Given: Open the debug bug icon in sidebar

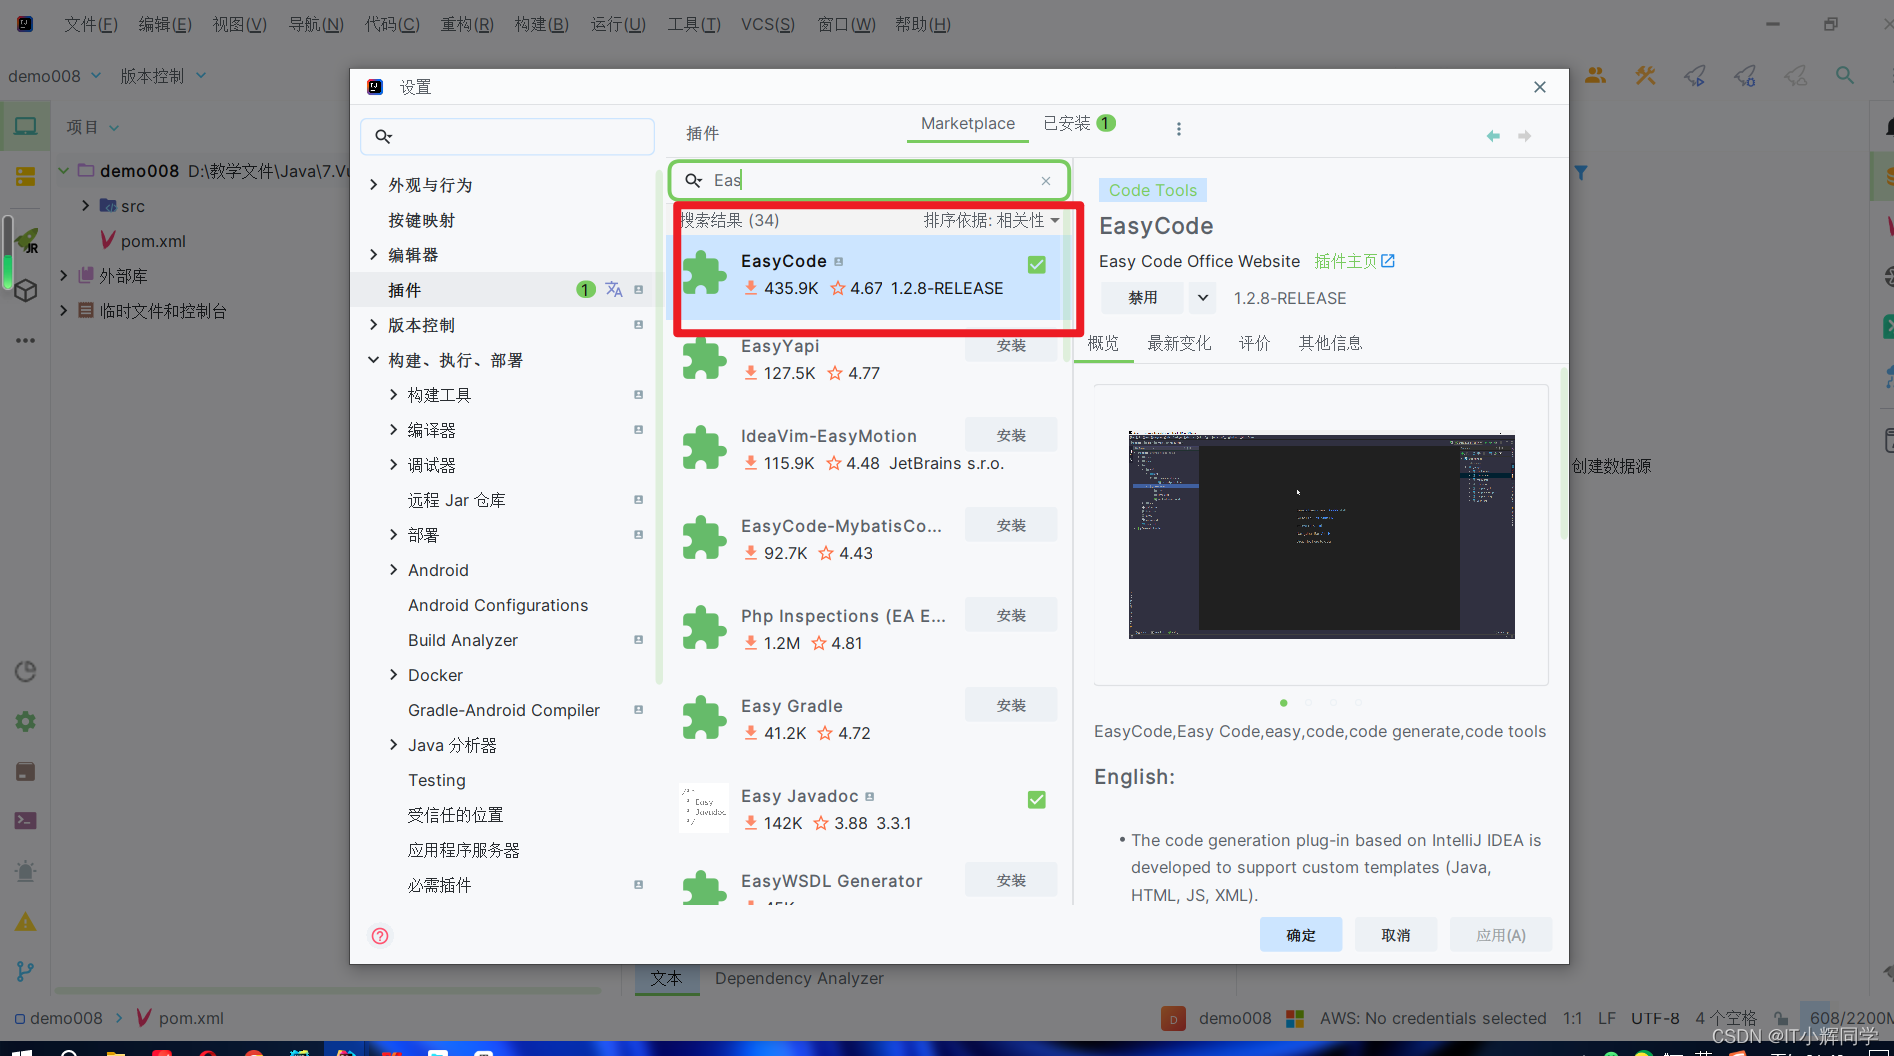Looking at the screenshot, I should click(25, 871).
